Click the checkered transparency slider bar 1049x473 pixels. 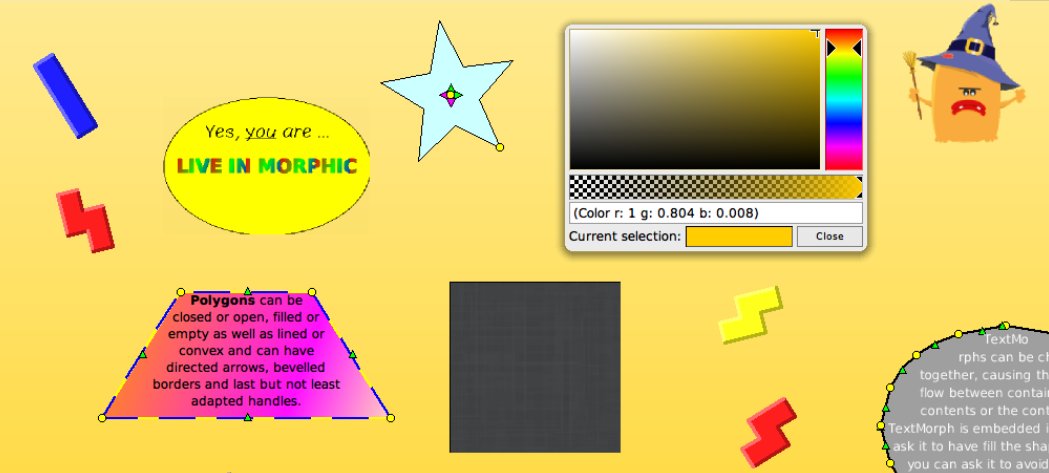pos(716,187)
